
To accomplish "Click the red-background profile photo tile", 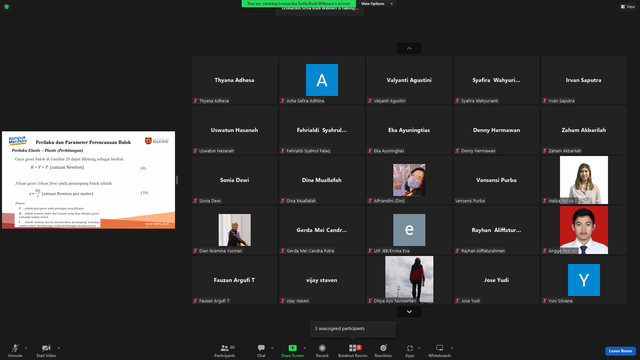I will tap(584, 230).
